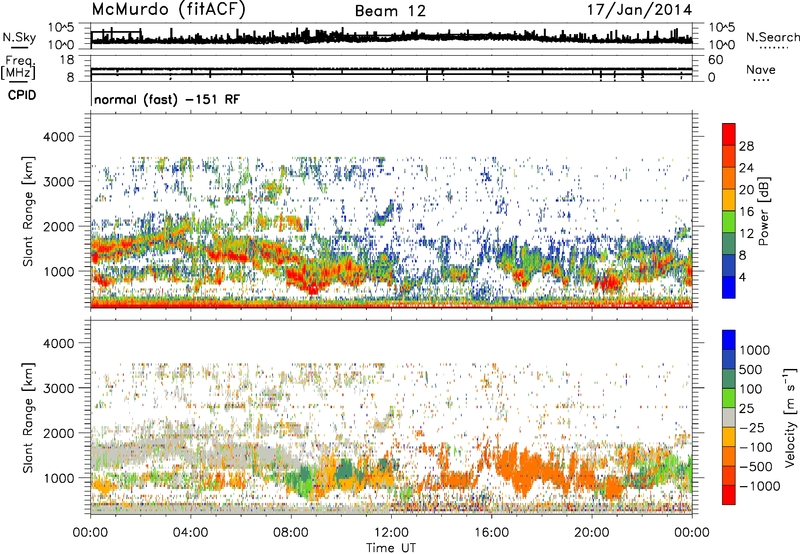This screenshot has height=554, width=800.
Task: Click the N.Search legend label
Action: (772, 37)
